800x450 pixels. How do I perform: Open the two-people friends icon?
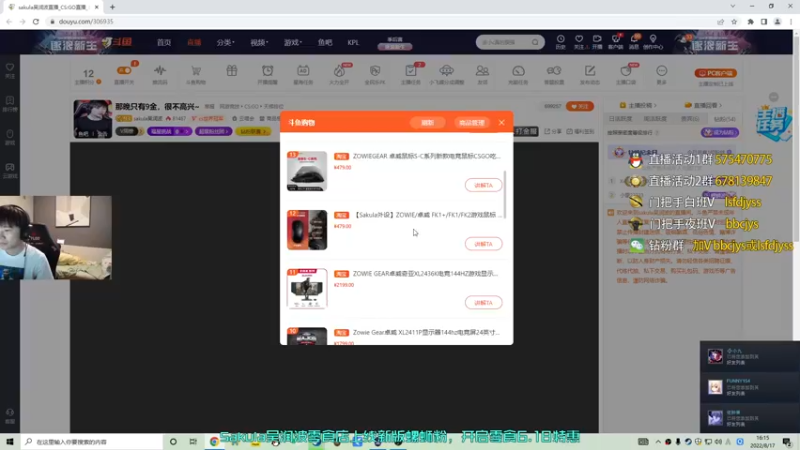[x=482, y=71]
